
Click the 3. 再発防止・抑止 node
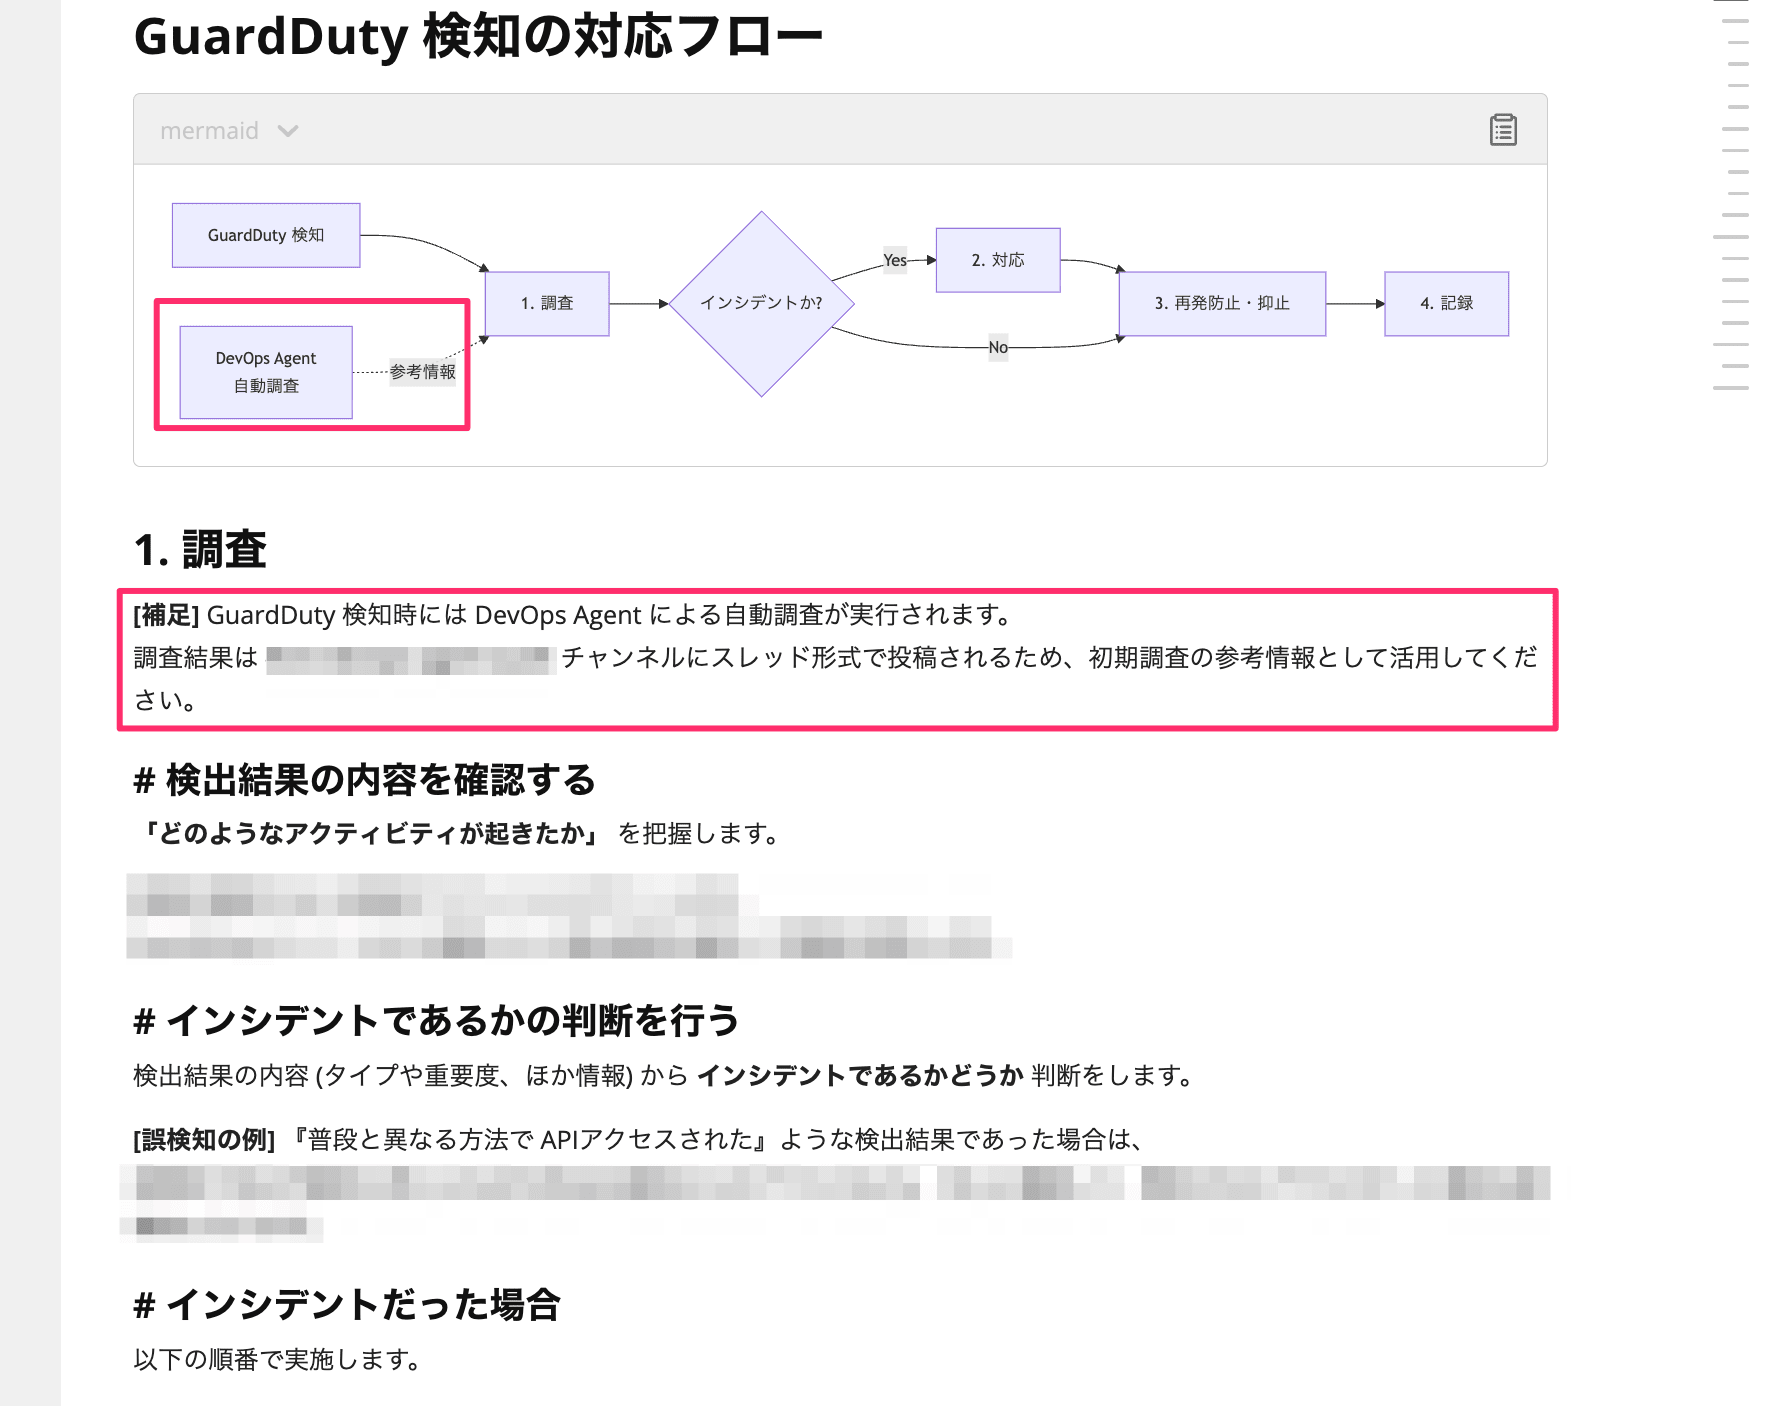pyautogui.click(x=1222, y=303)
